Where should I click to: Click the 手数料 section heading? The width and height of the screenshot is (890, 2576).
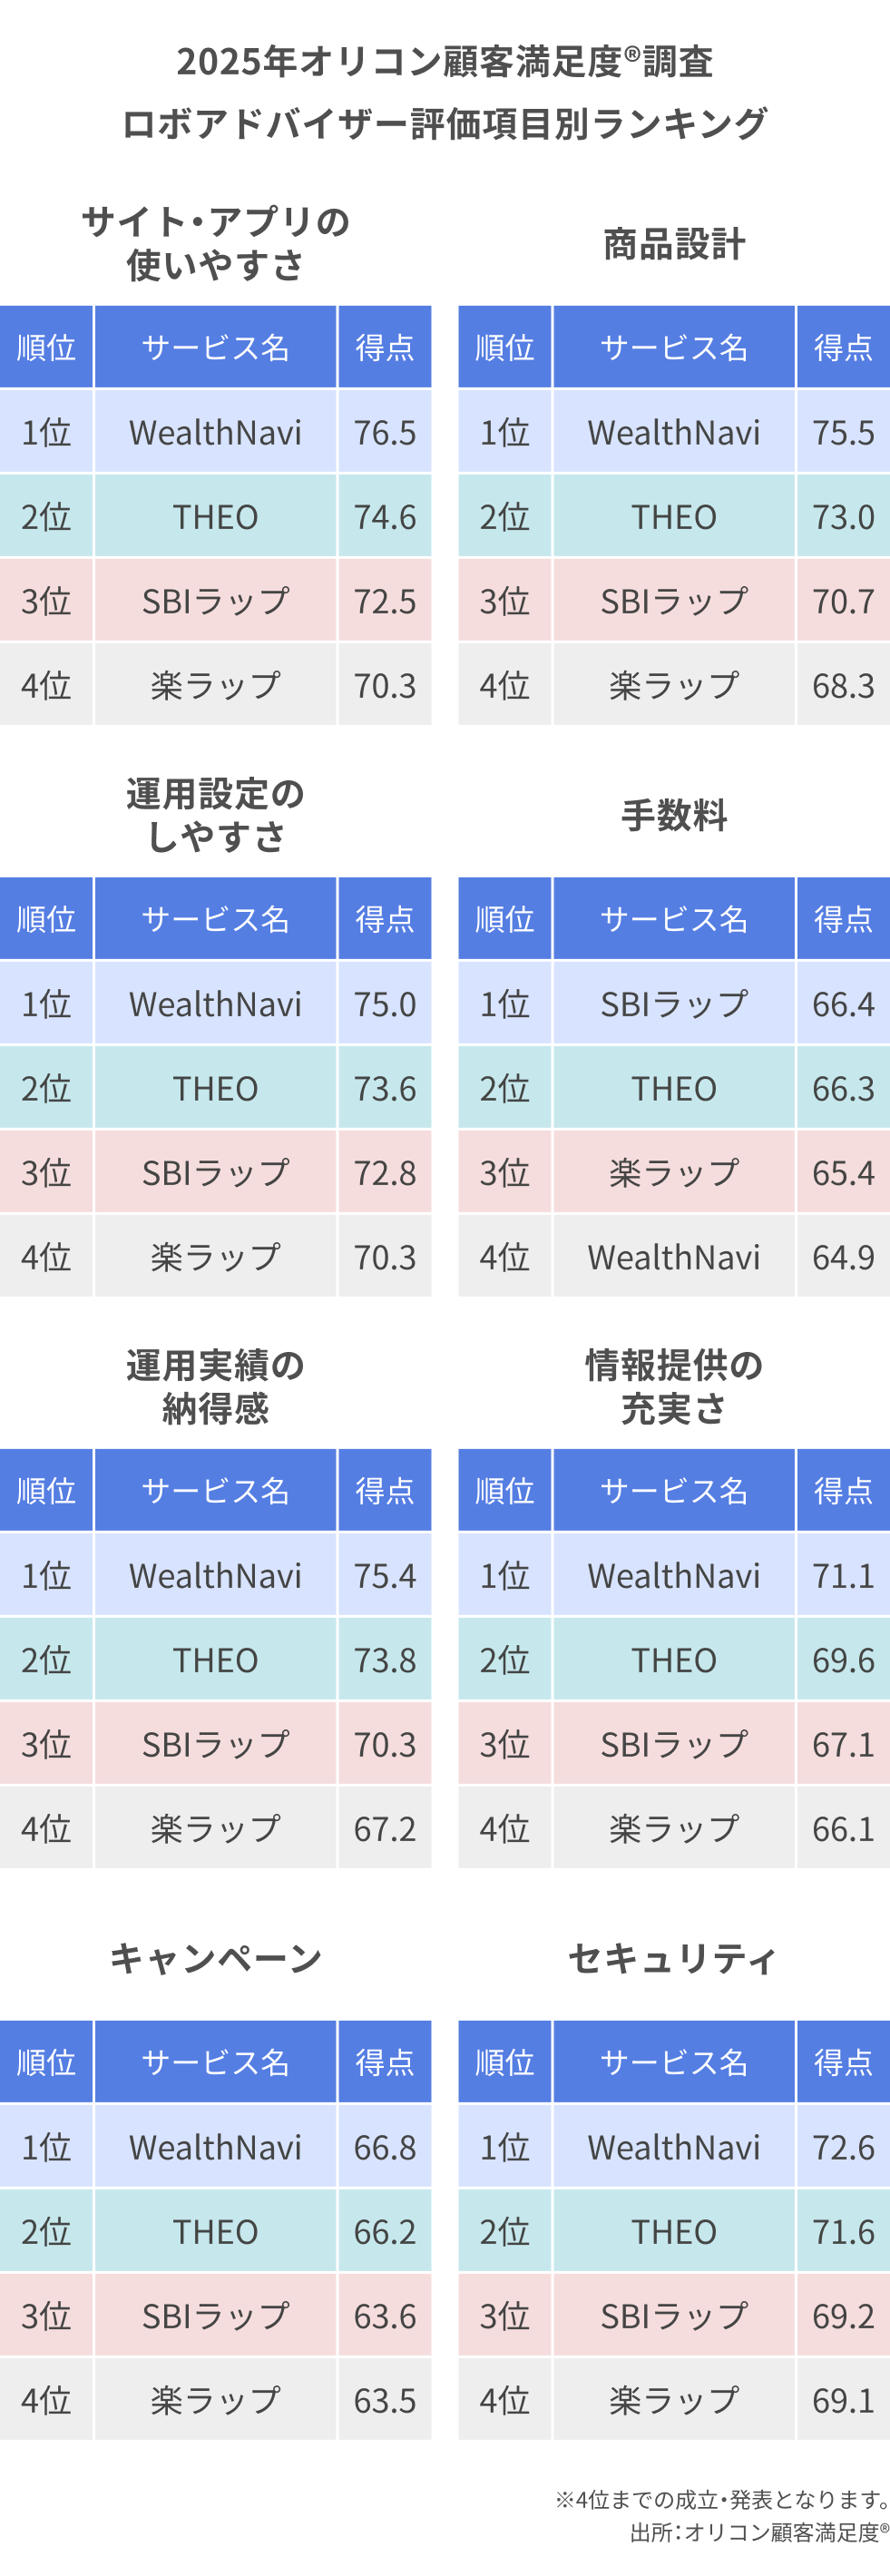(674, 815)
